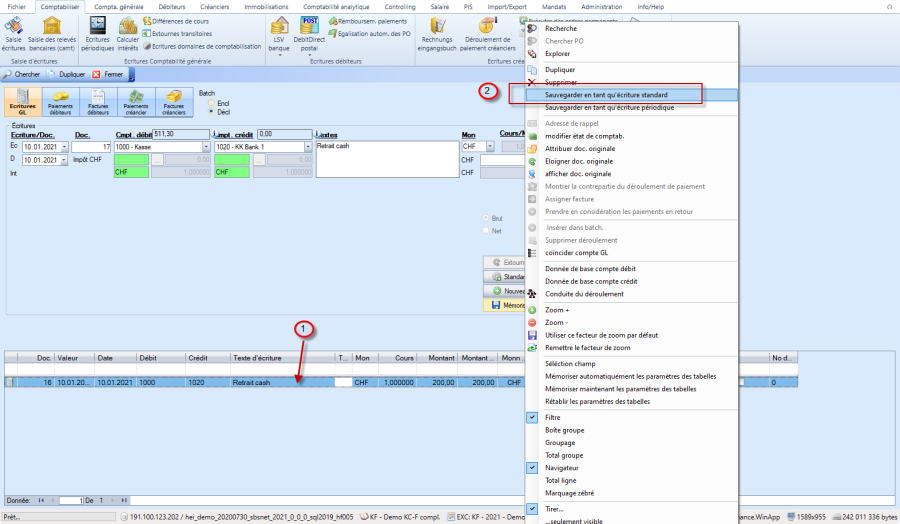Select Factures créanciers entry type
This screenshot has height=524, width=900.
click(174, 102)
